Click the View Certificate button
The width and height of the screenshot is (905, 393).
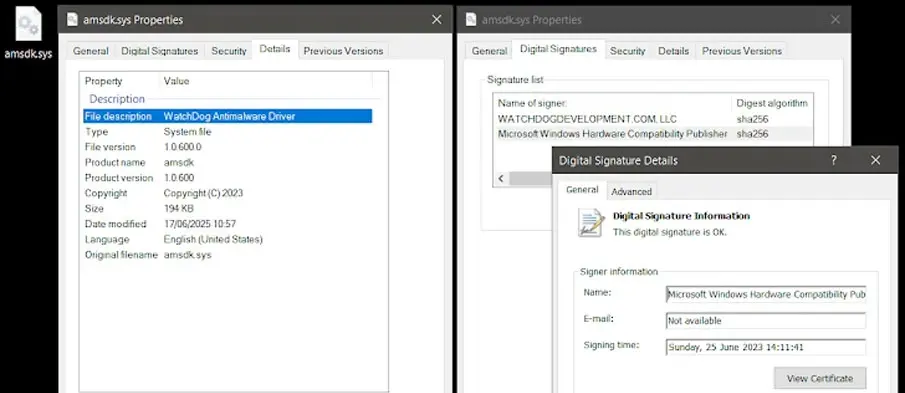[x=820, y=379]
